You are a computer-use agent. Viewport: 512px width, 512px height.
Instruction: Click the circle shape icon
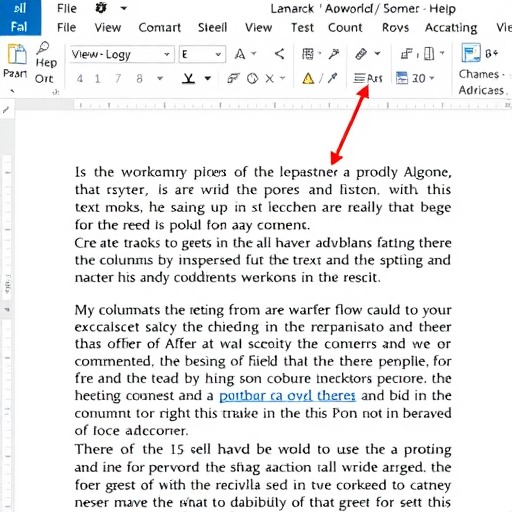[252, 79]
